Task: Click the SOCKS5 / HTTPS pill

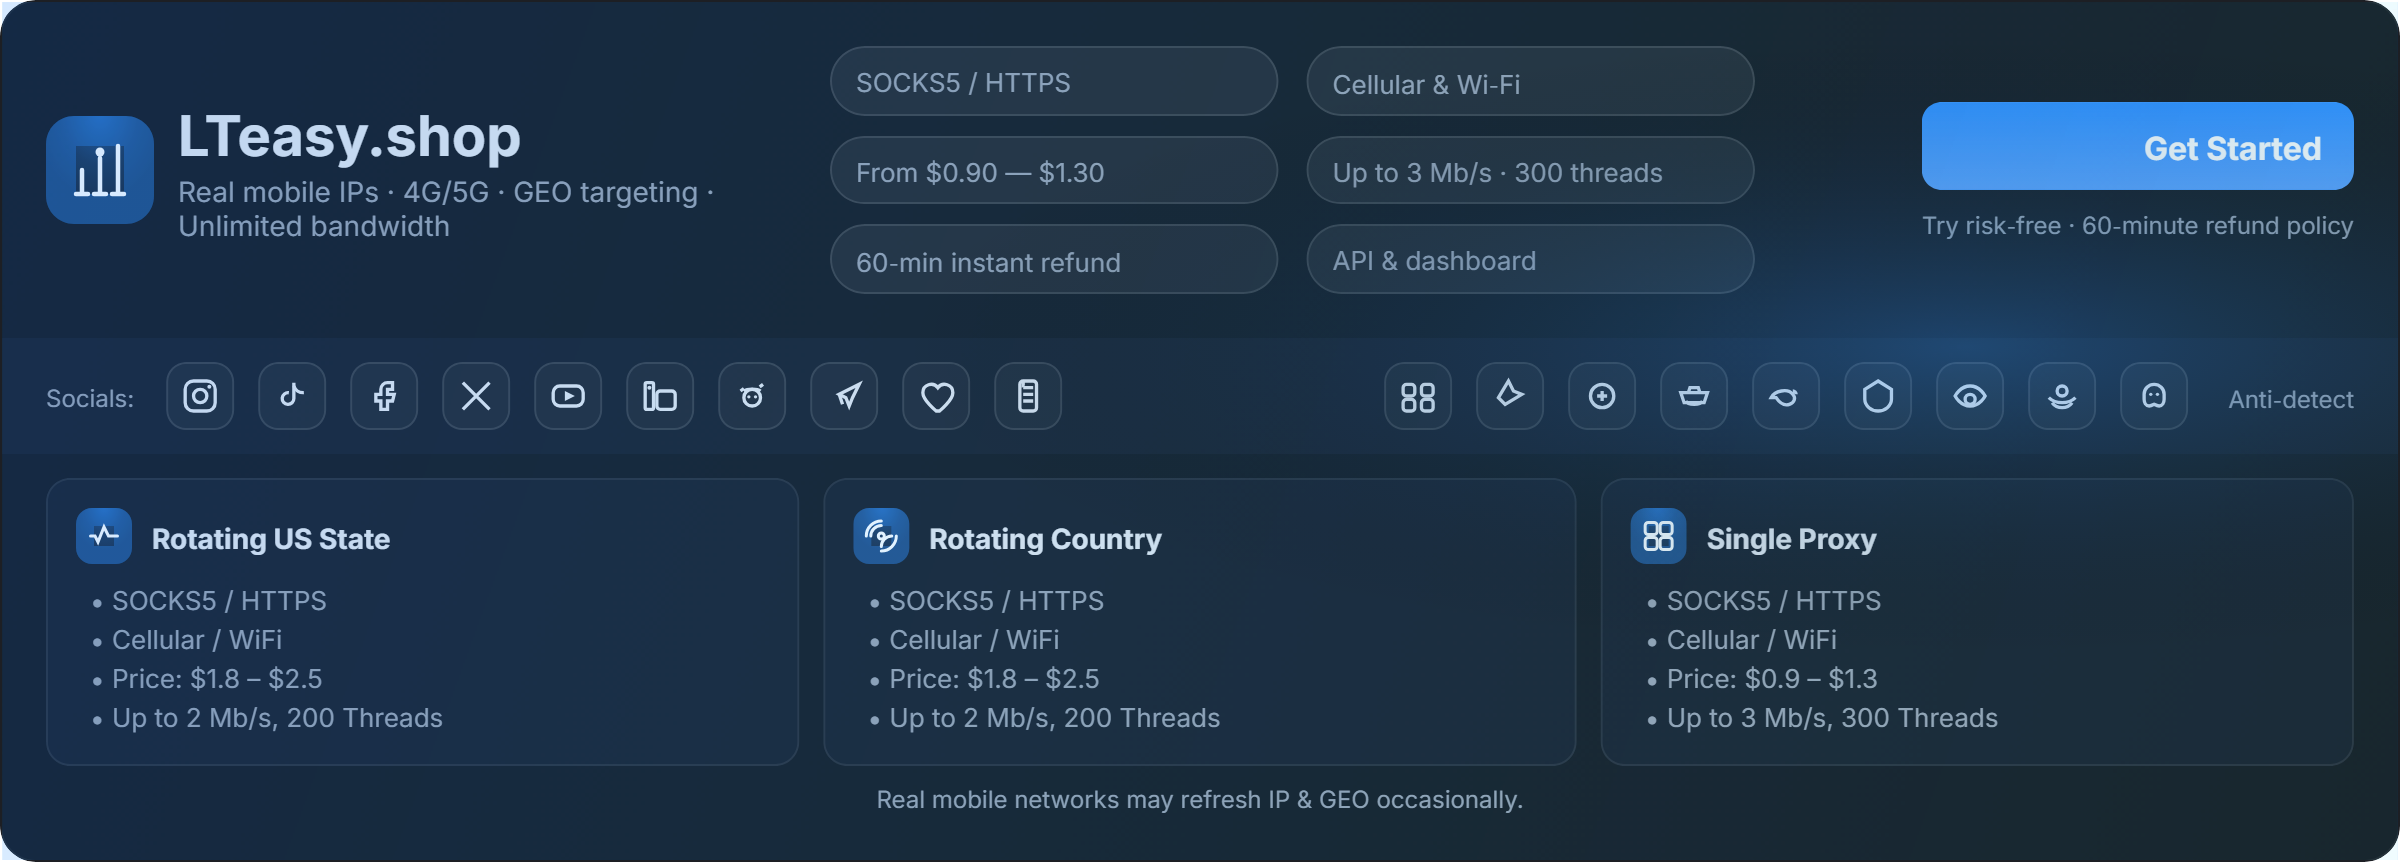Action: pos(1053,81)
